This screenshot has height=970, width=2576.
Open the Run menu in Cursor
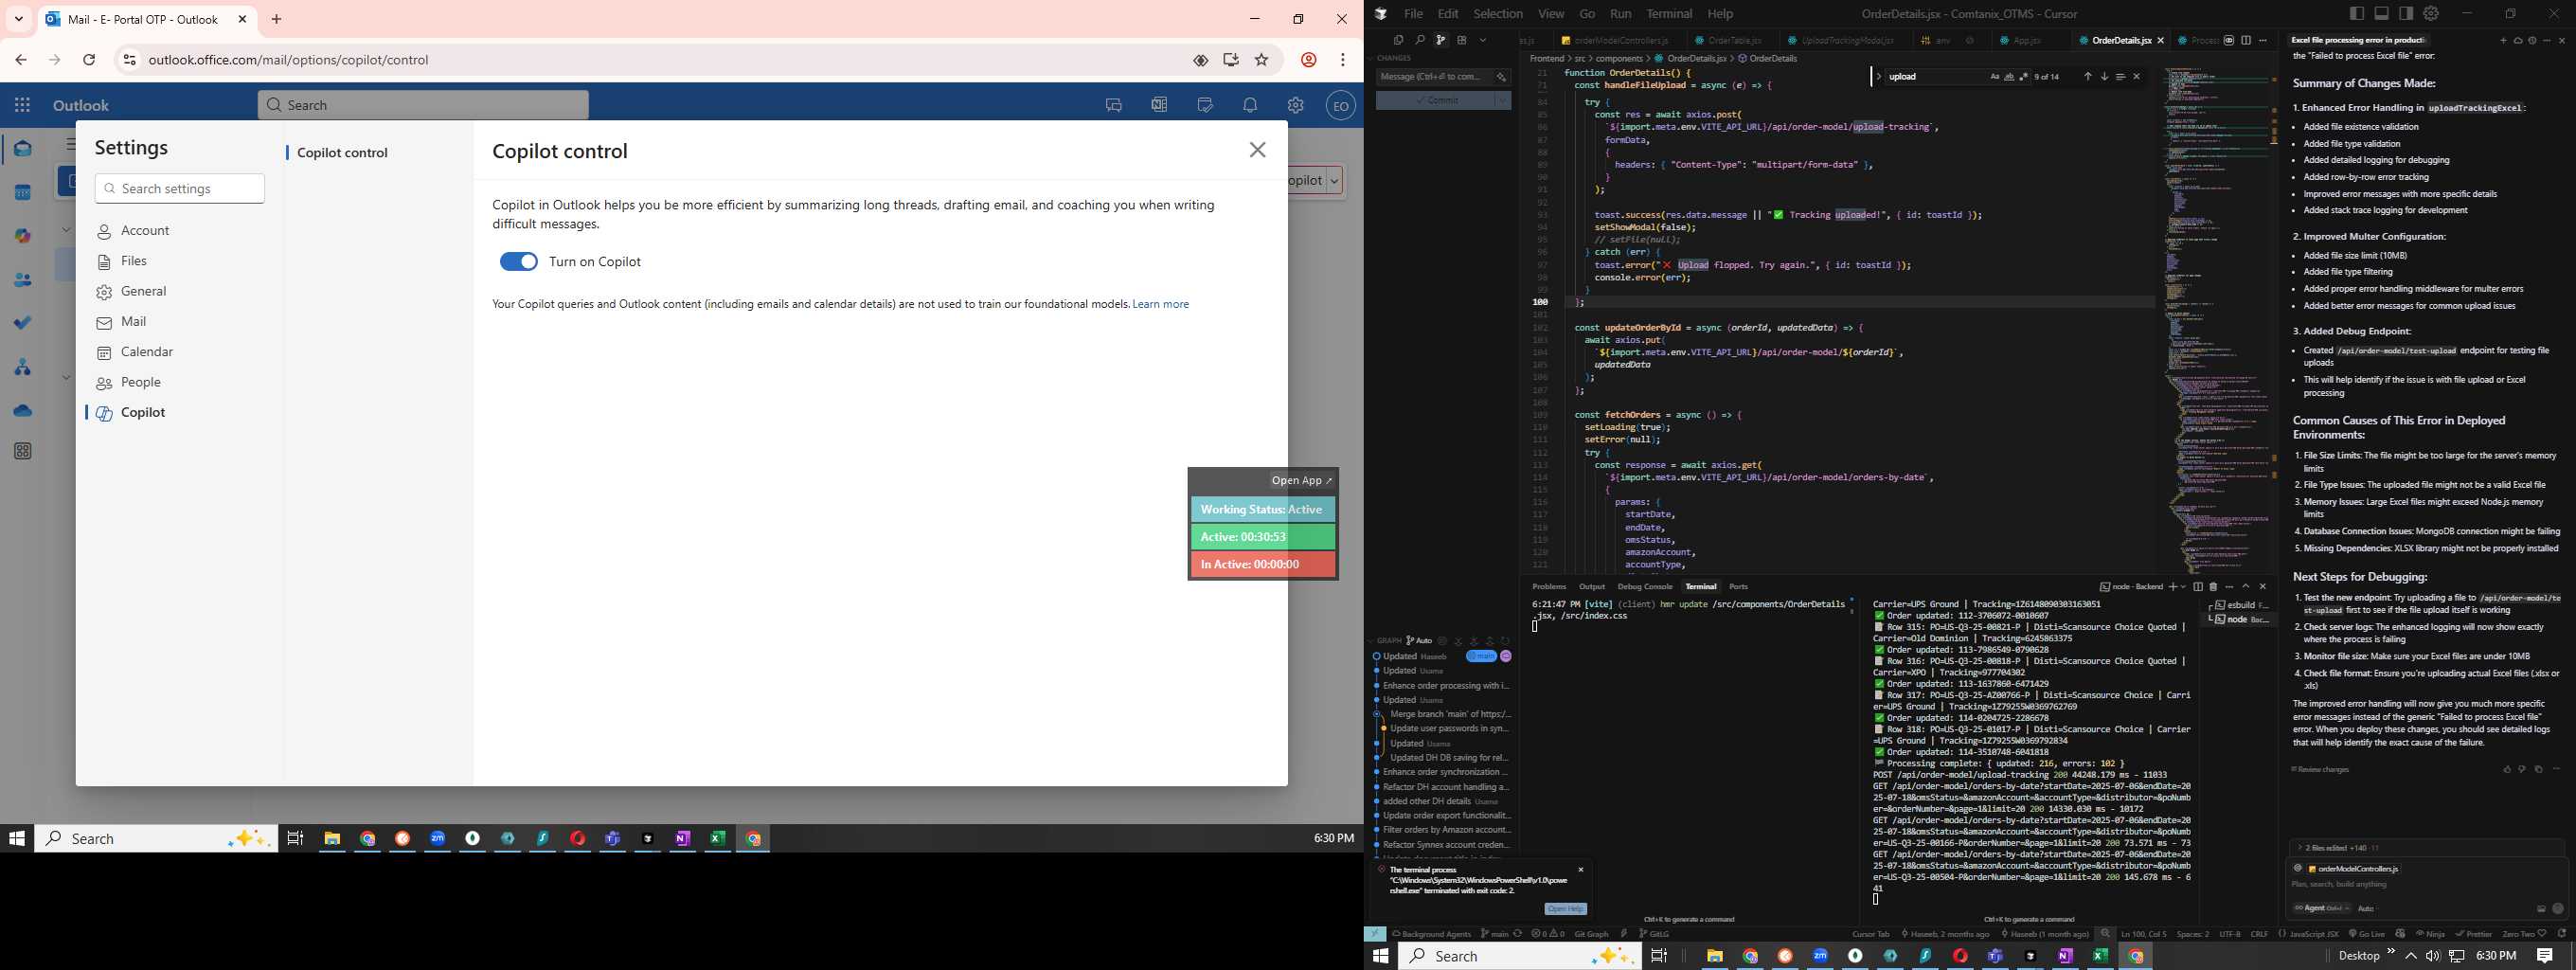[x=1620, y=14]
